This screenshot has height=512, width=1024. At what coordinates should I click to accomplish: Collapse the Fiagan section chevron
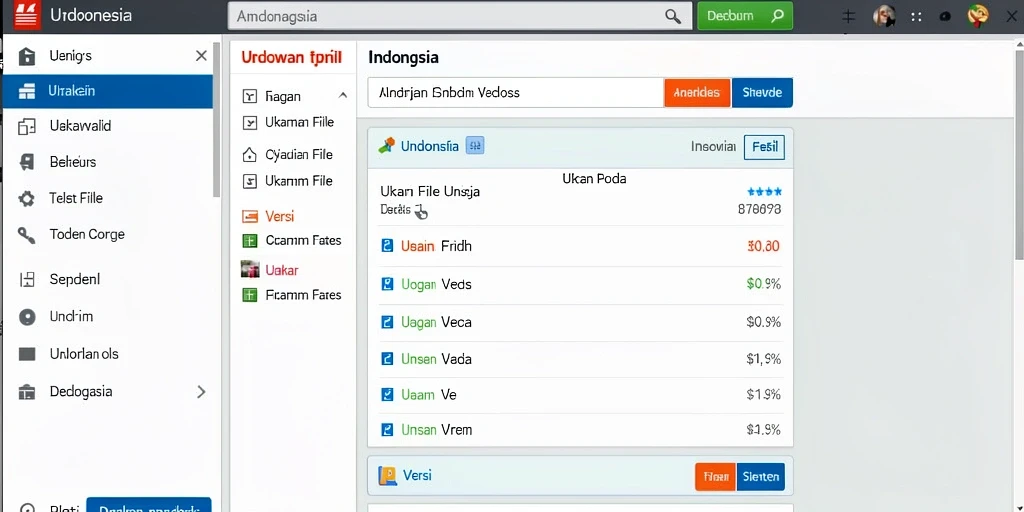pyautogui.click(x=343, y=96)
